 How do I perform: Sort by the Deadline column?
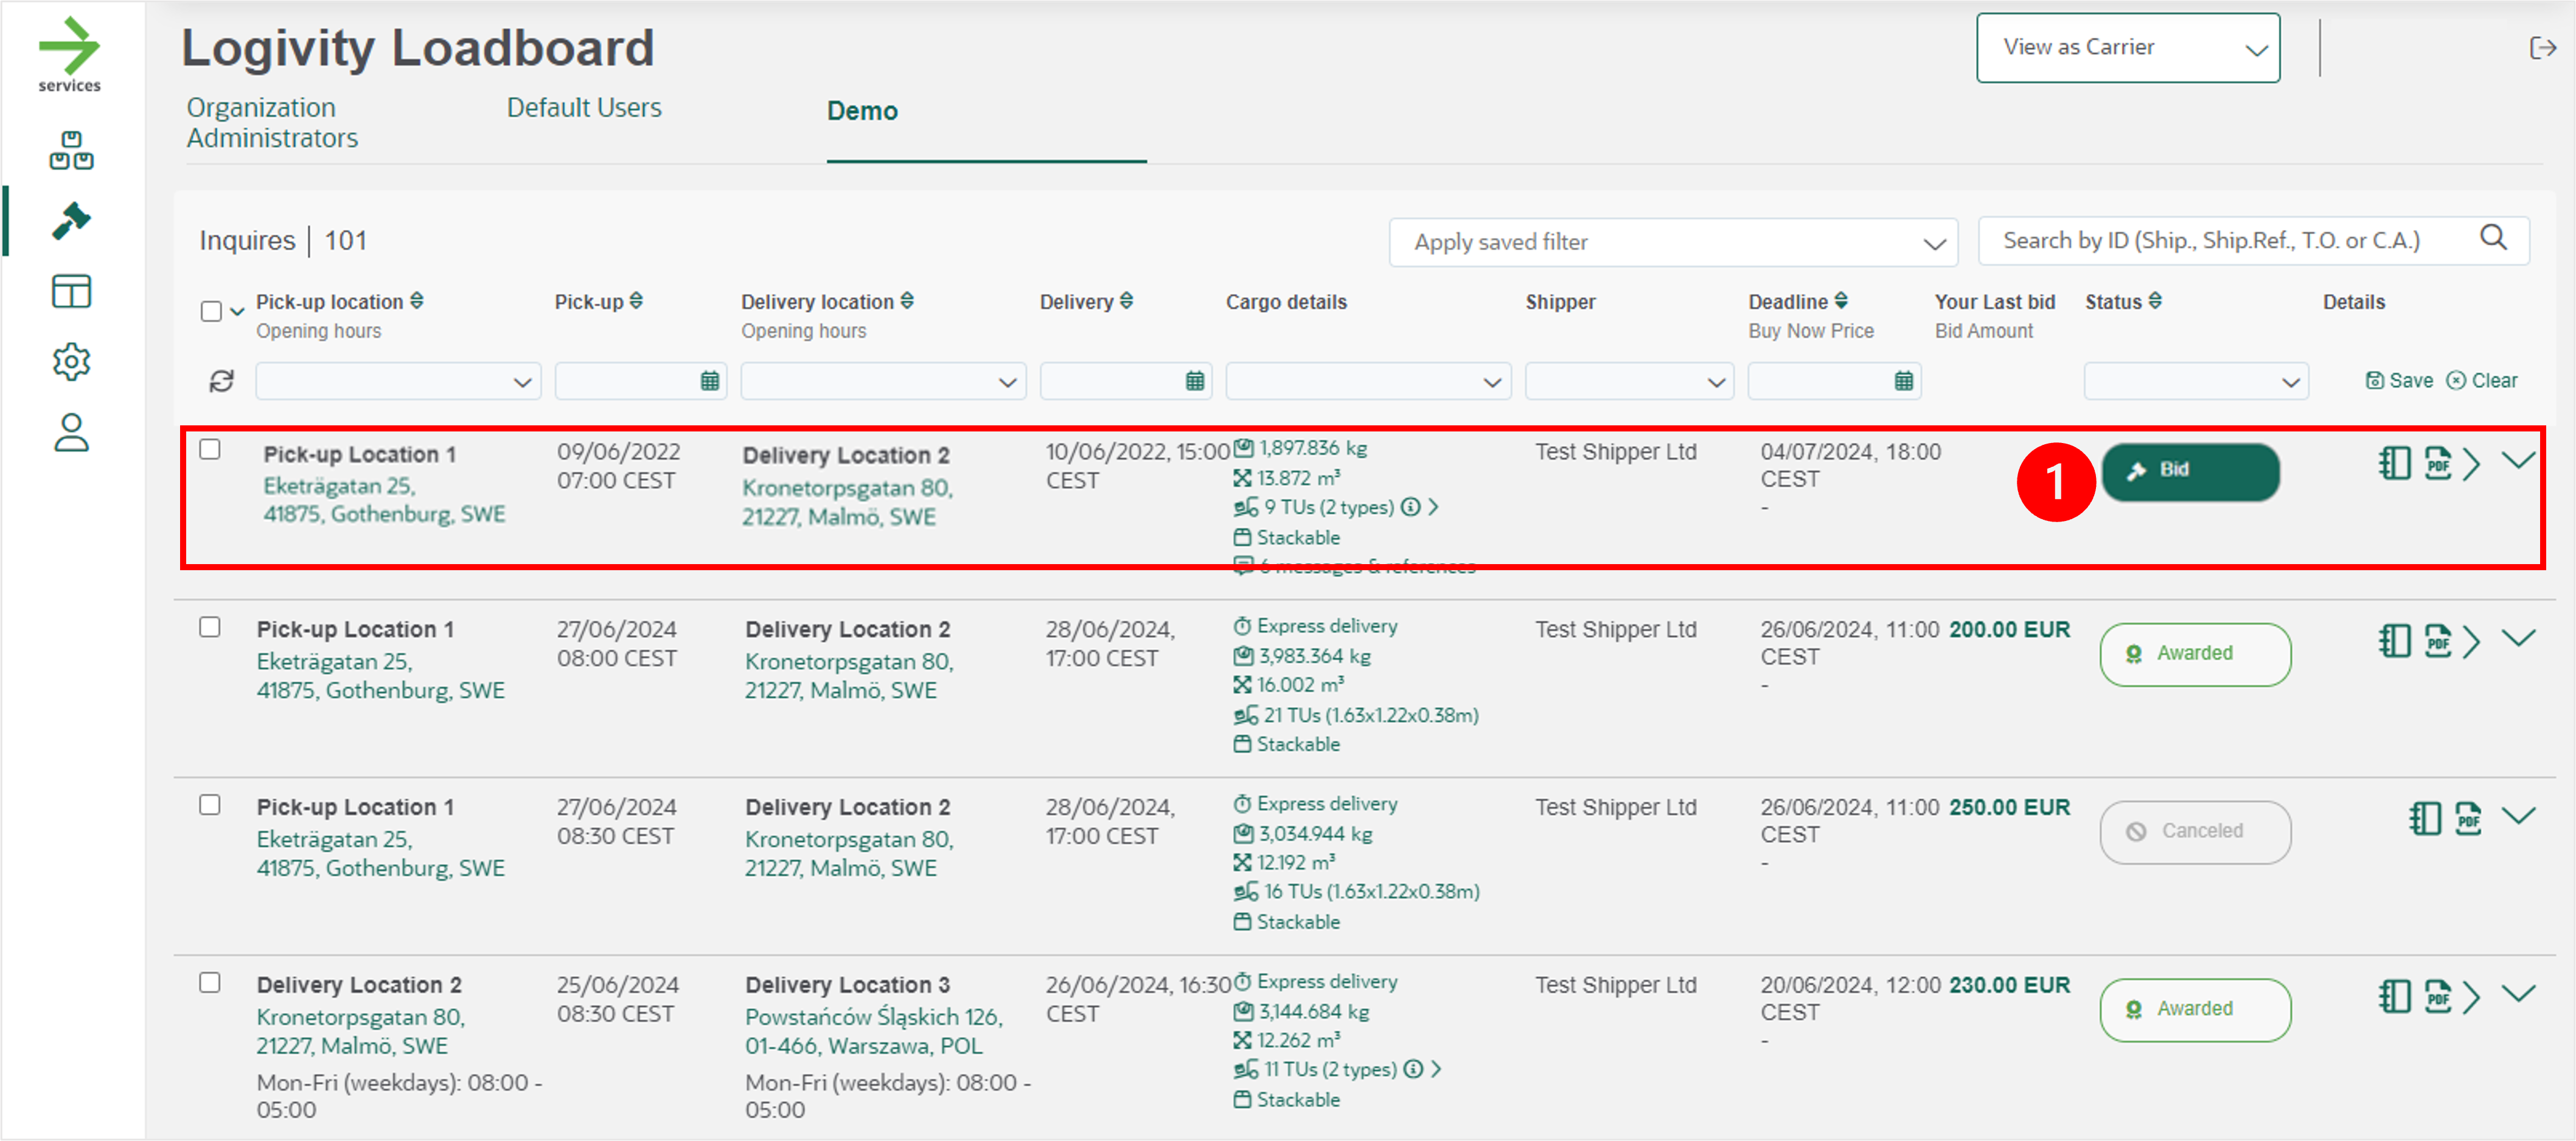[x=1841, y=301]
